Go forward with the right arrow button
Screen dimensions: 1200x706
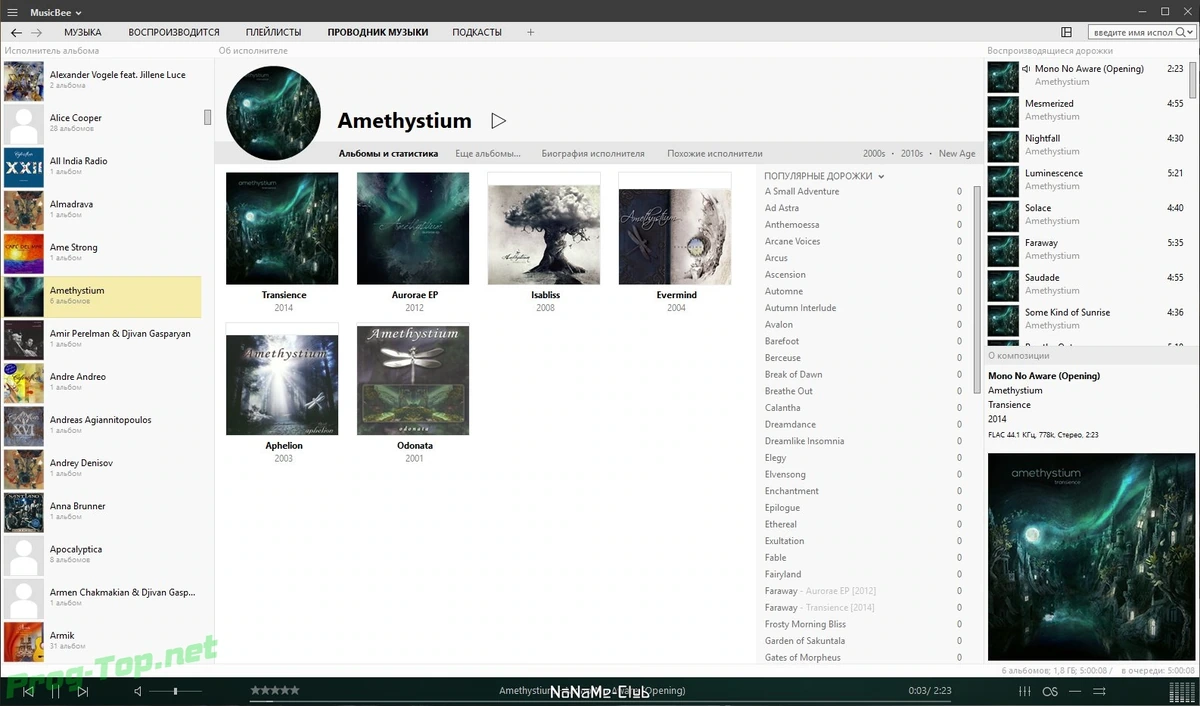click(37, 32)
